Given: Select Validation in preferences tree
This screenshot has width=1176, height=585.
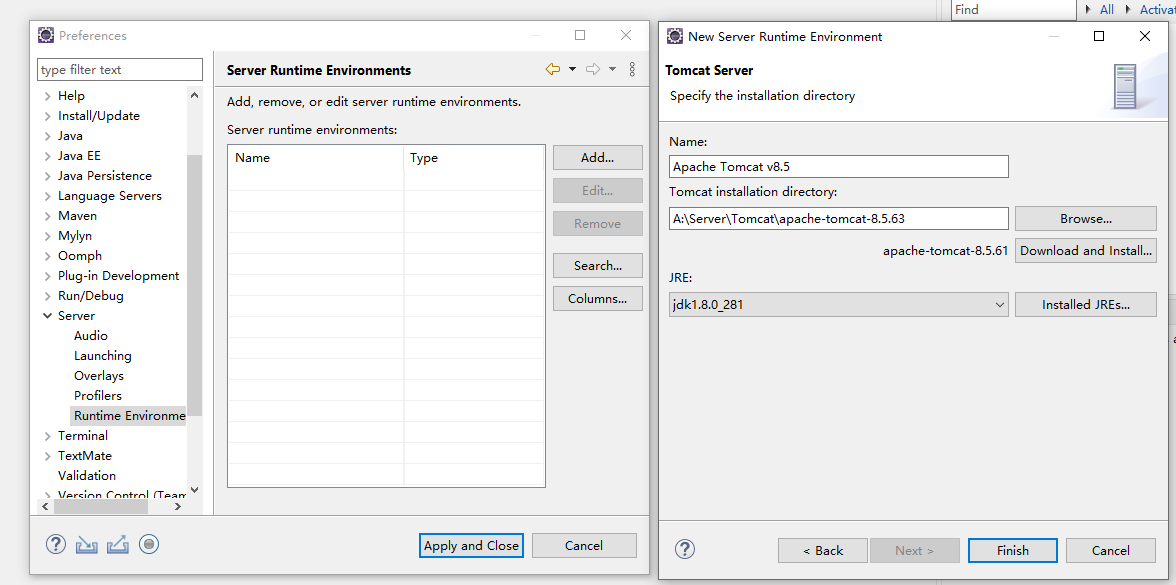Looking at the screenshot, I should pyautogui.click(x=87, y=476).
